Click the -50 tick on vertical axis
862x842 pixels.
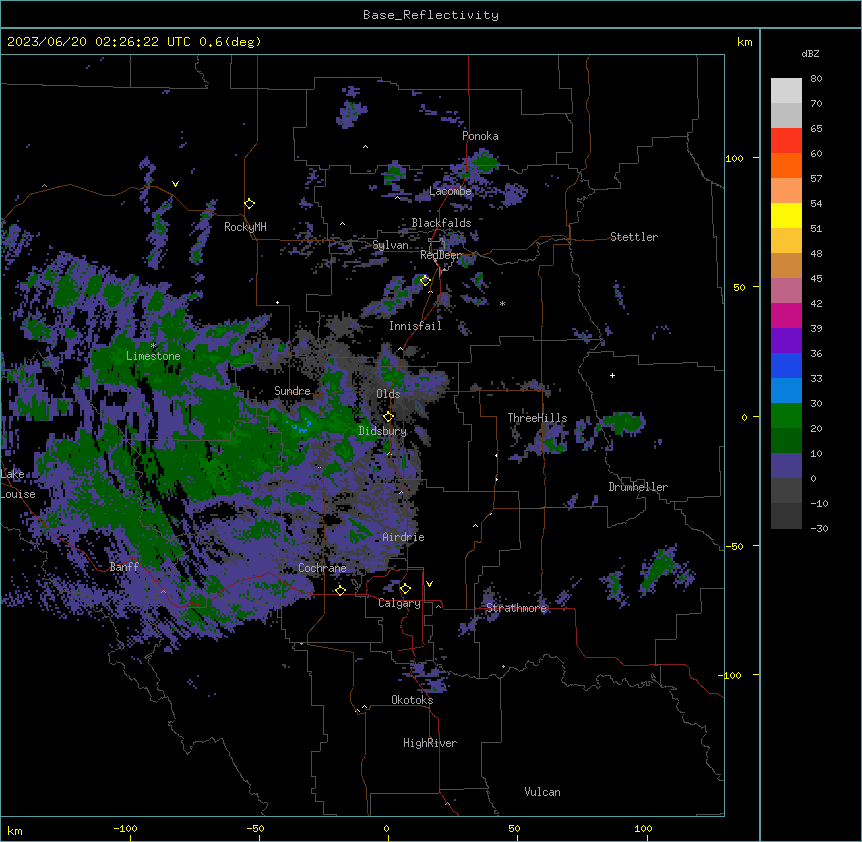(734, 546)
